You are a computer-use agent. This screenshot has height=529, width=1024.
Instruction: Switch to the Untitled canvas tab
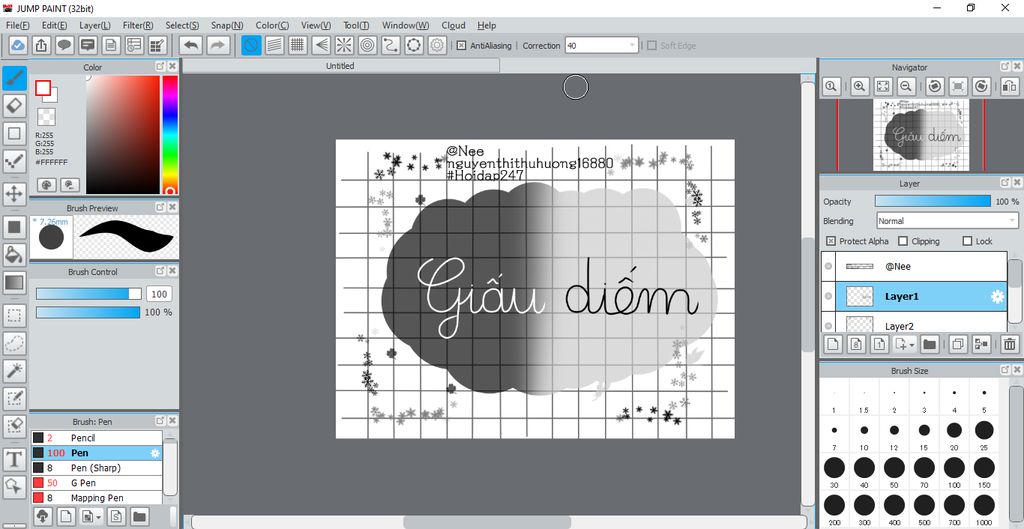point(340,66)
